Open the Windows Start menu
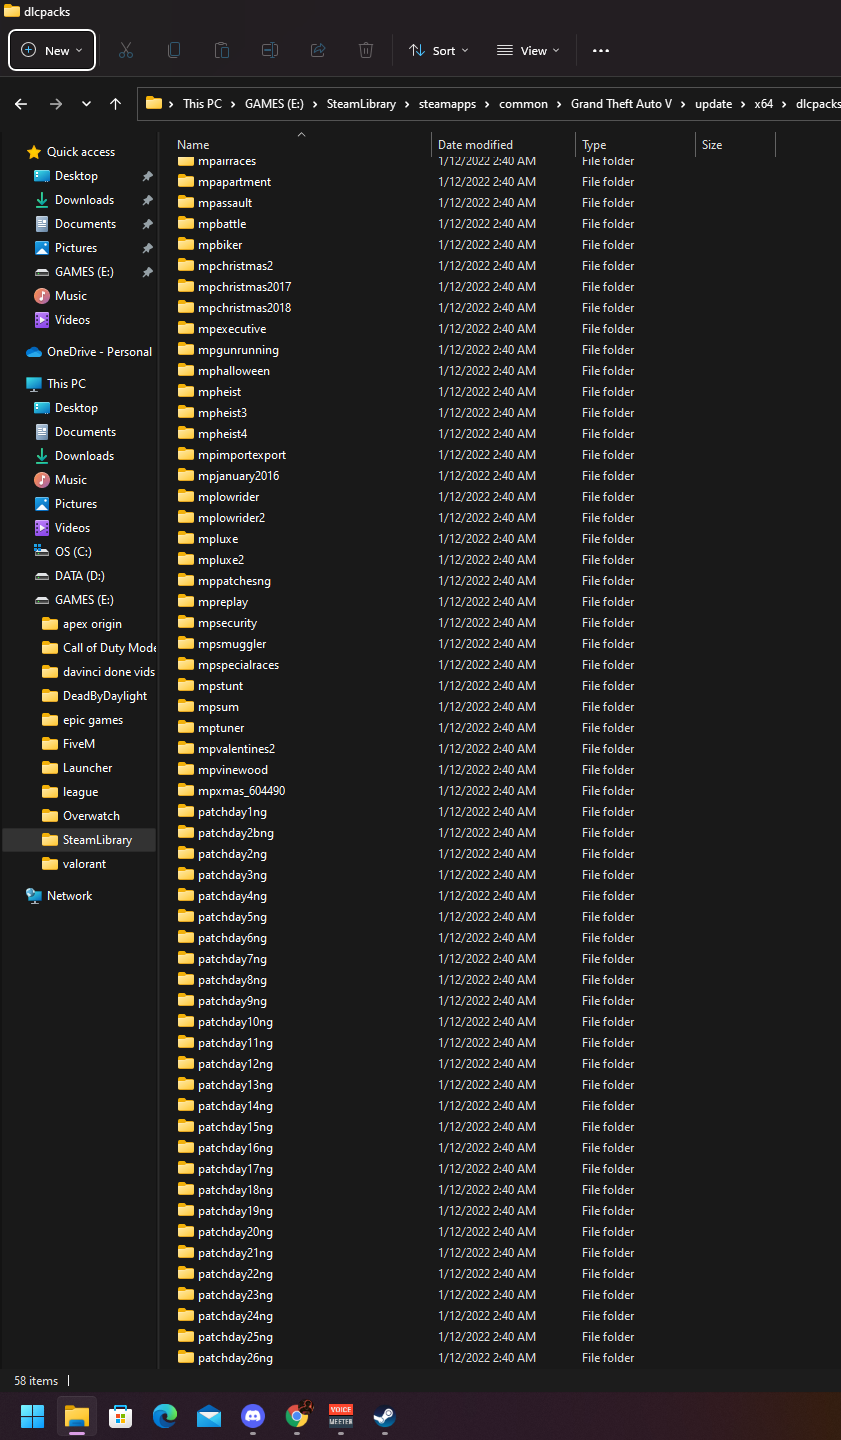The image size is (841, 1440). click(33, 1416)
